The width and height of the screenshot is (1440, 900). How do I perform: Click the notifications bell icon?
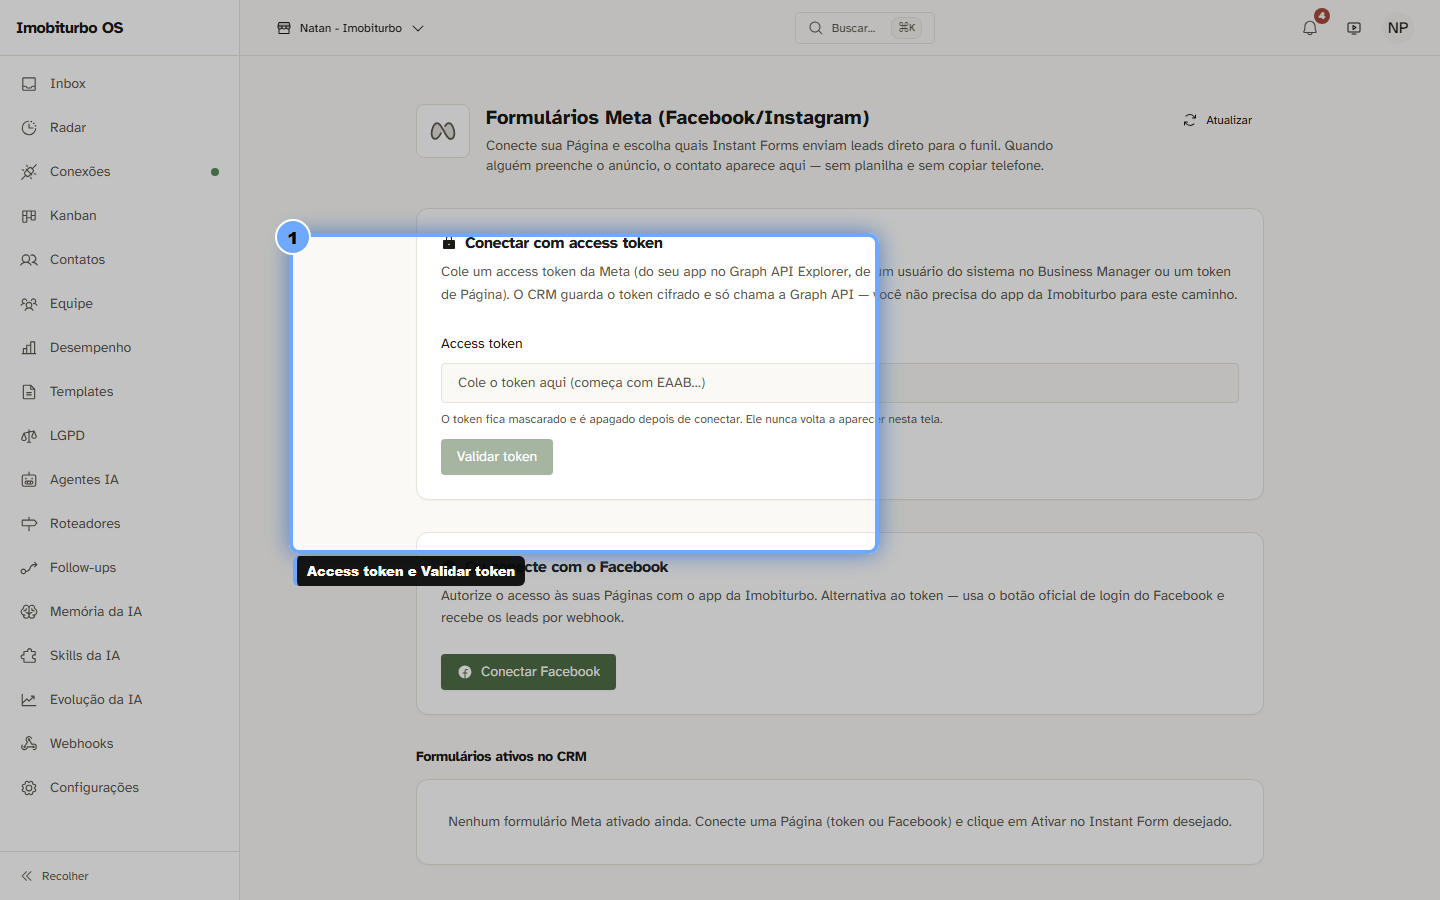tap(1310, 28)
